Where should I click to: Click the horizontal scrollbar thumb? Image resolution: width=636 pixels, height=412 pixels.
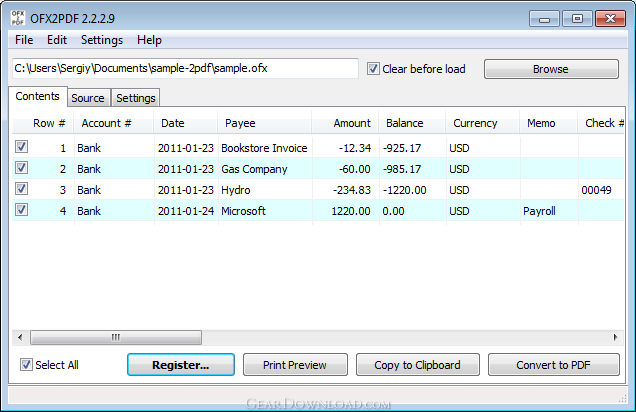click(116, 337)
